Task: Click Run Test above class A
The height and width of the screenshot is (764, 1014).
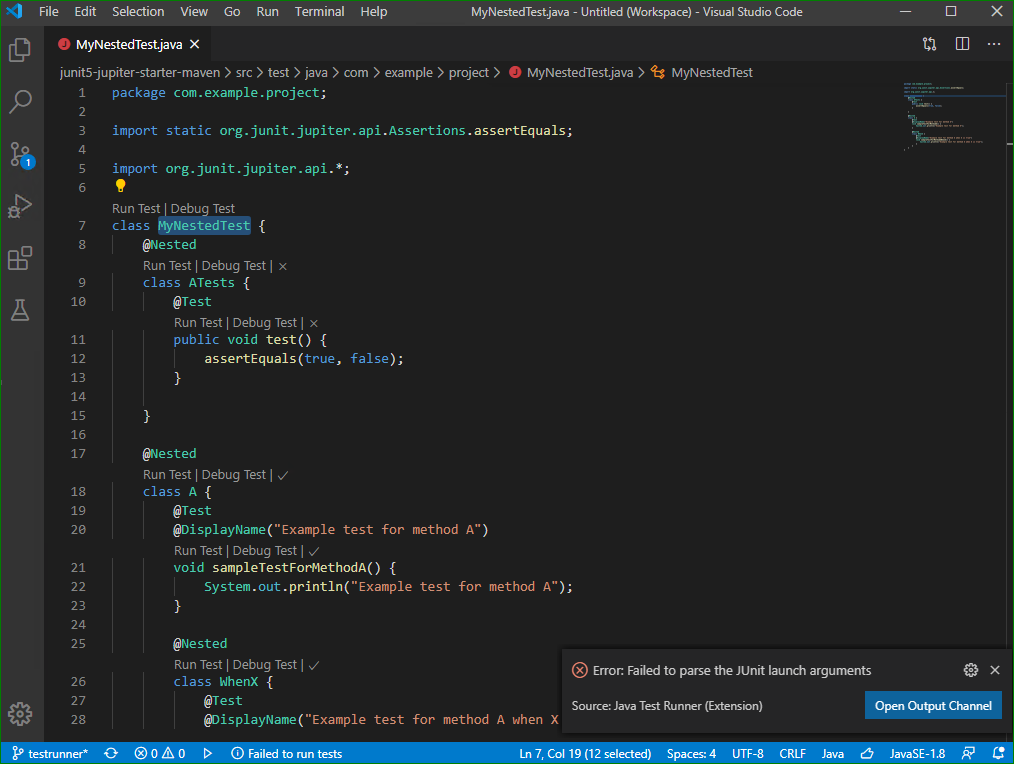Action: click(x=167, y=475)
